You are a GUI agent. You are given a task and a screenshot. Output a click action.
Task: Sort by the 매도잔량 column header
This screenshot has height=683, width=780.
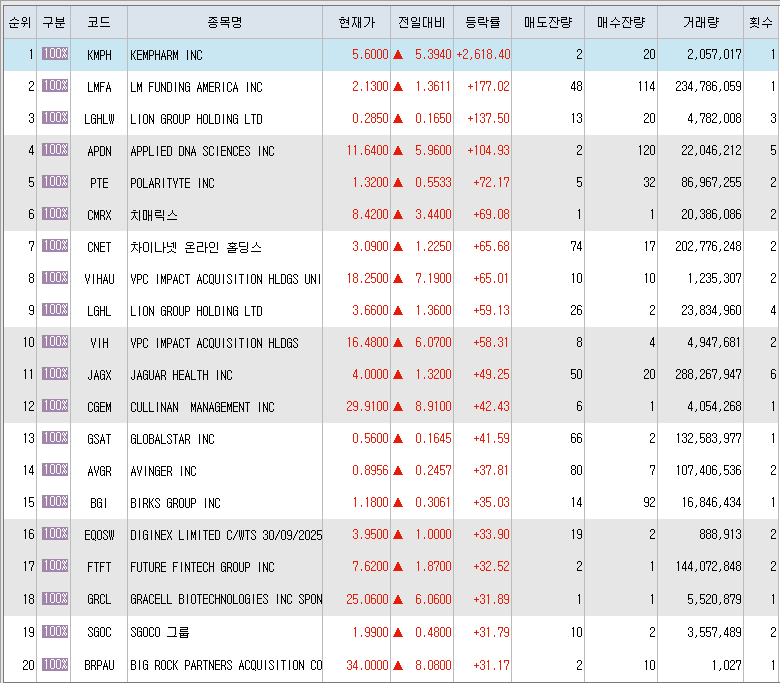point(548,22)
